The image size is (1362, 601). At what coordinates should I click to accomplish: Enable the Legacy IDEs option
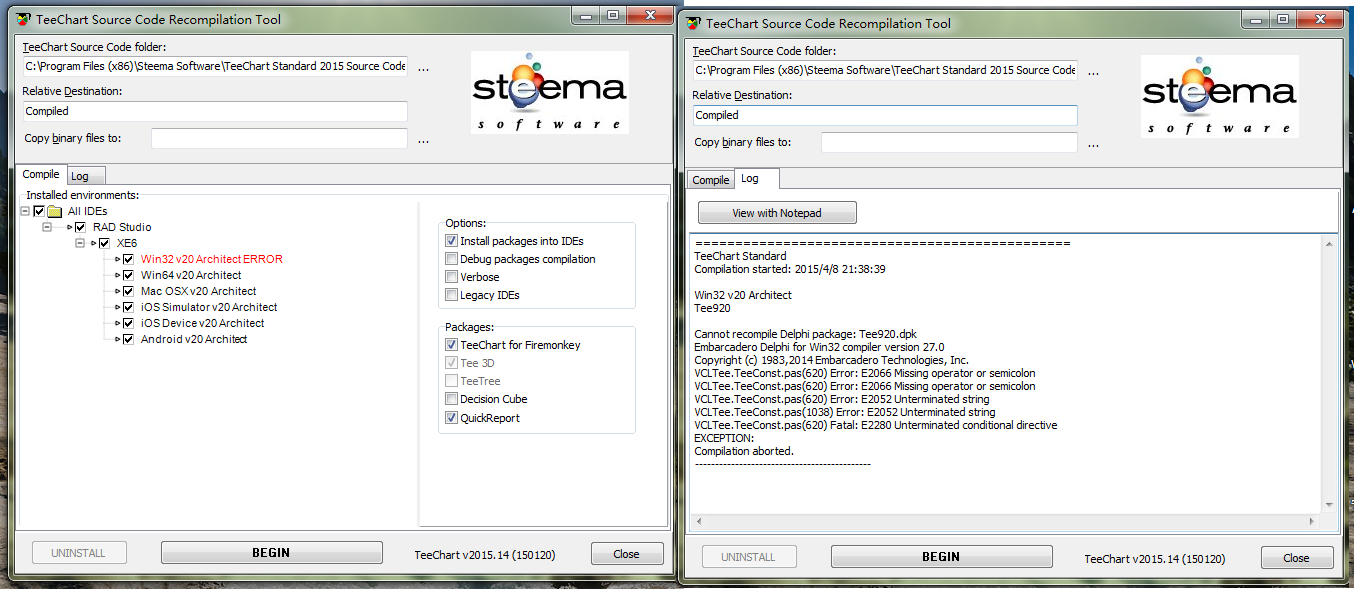[452, 295]
